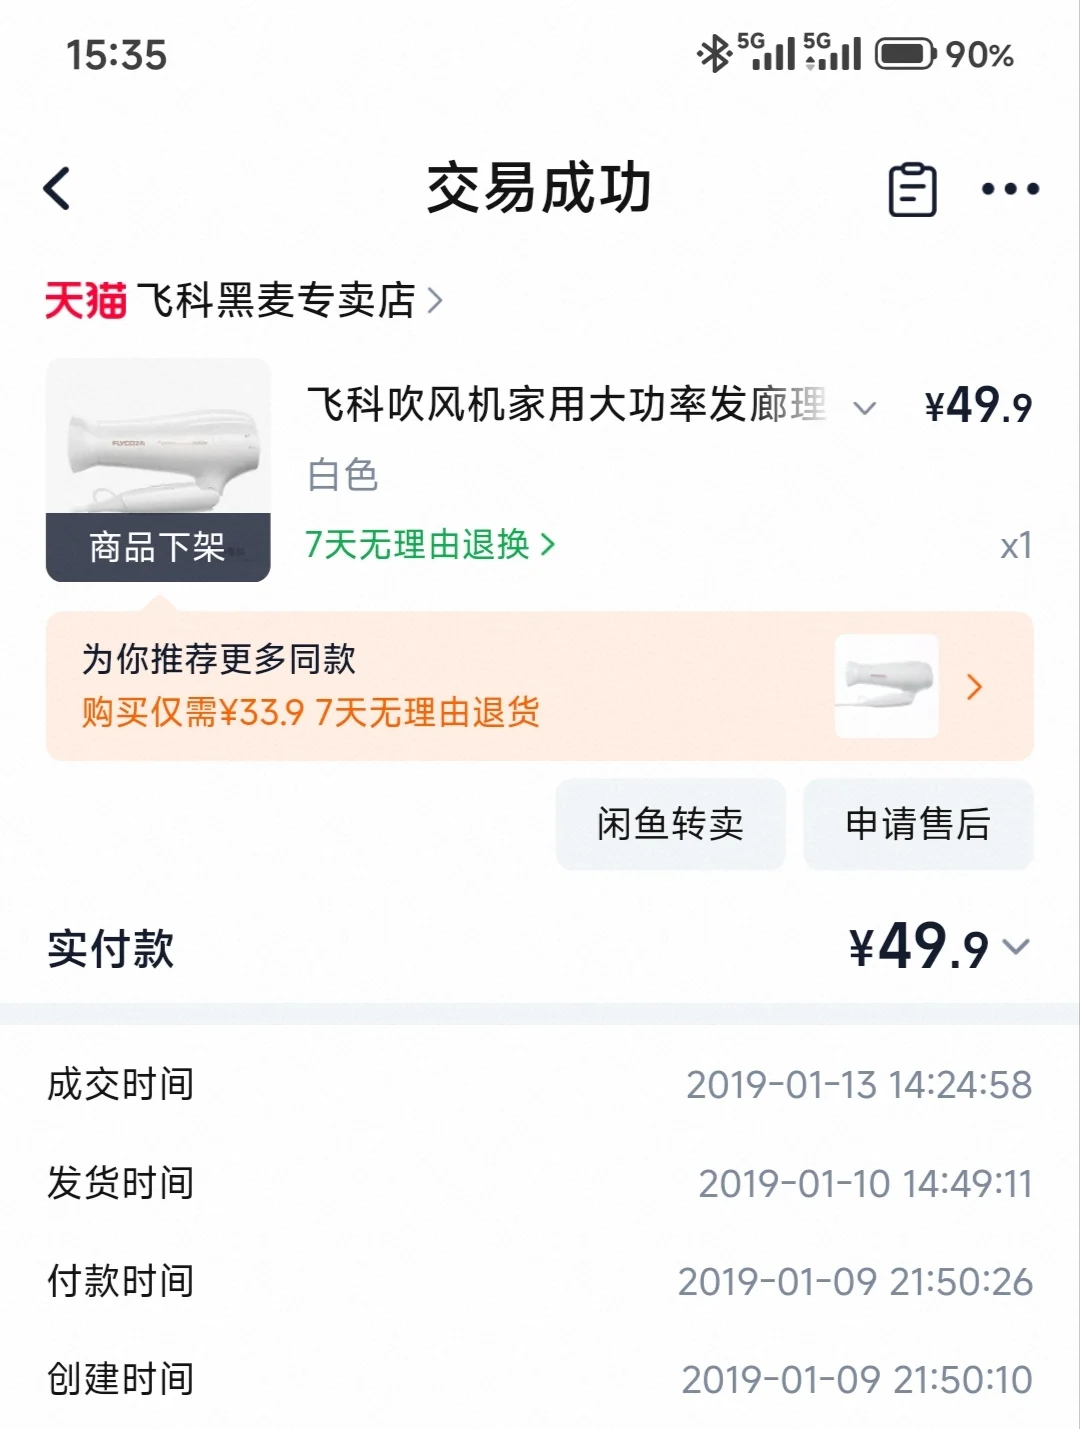Tap the Tmall (天猫) logo
Screen dimensions: 1080x1429
[x=86, y=300]
